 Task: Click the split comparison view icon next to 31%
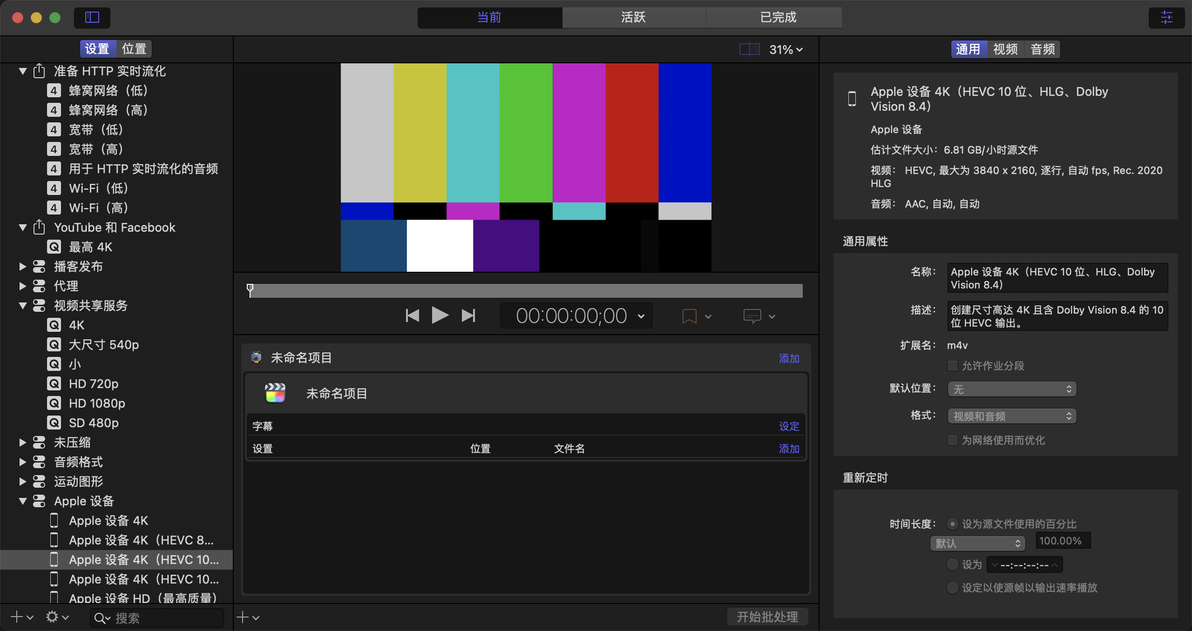pos(750,49)
